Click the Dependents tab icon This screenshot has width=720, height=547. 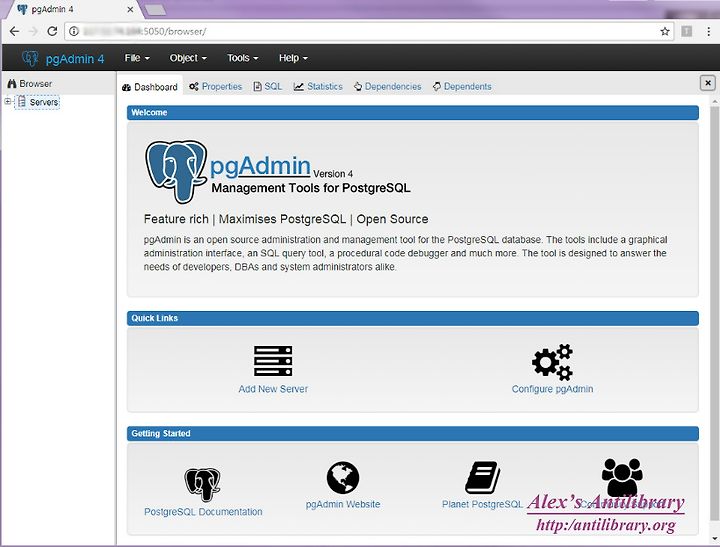click(437, 86)
